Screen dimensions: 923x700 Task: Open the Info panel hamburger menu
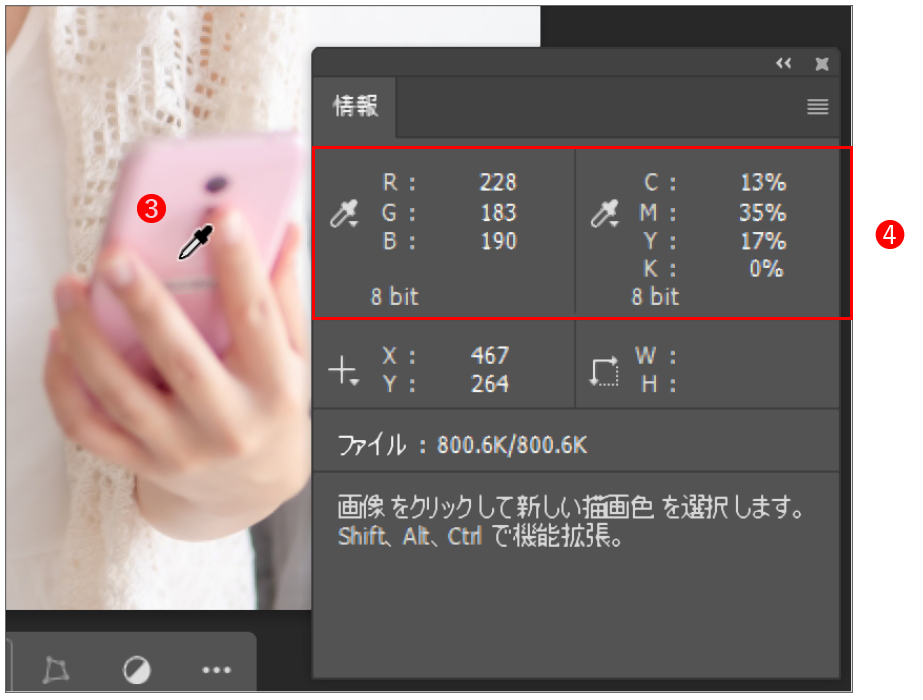coord(817,108)
